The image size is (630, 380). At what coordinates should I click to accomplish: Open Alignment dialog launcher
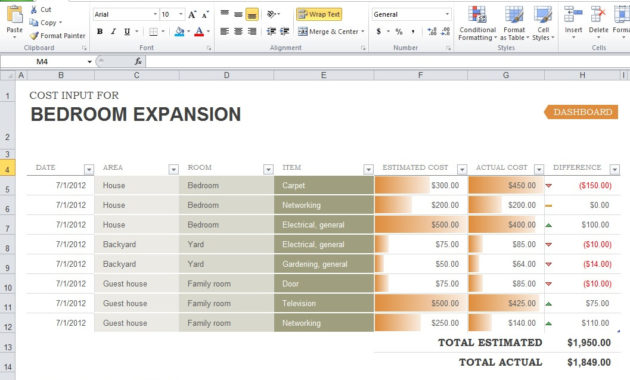pos(363,48)
